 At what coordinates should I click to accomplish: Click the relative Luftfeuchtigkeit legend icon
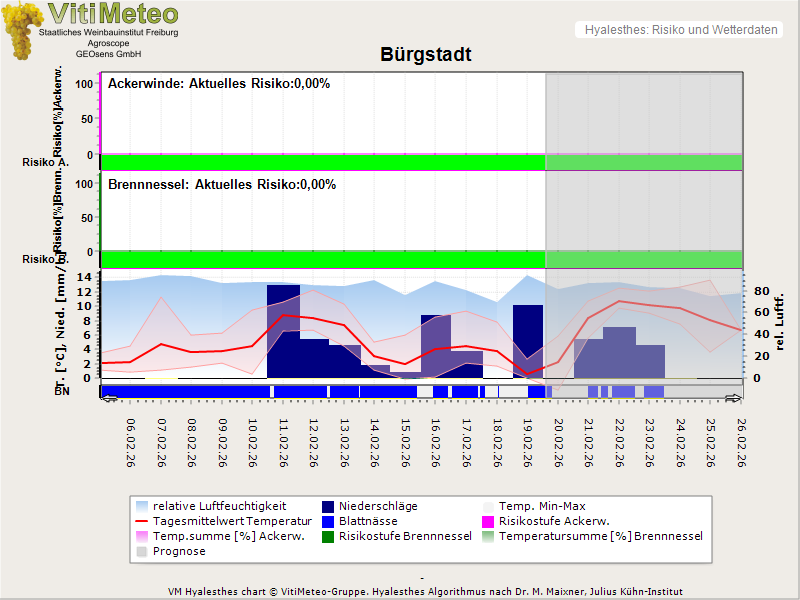(x=144, y=506)
